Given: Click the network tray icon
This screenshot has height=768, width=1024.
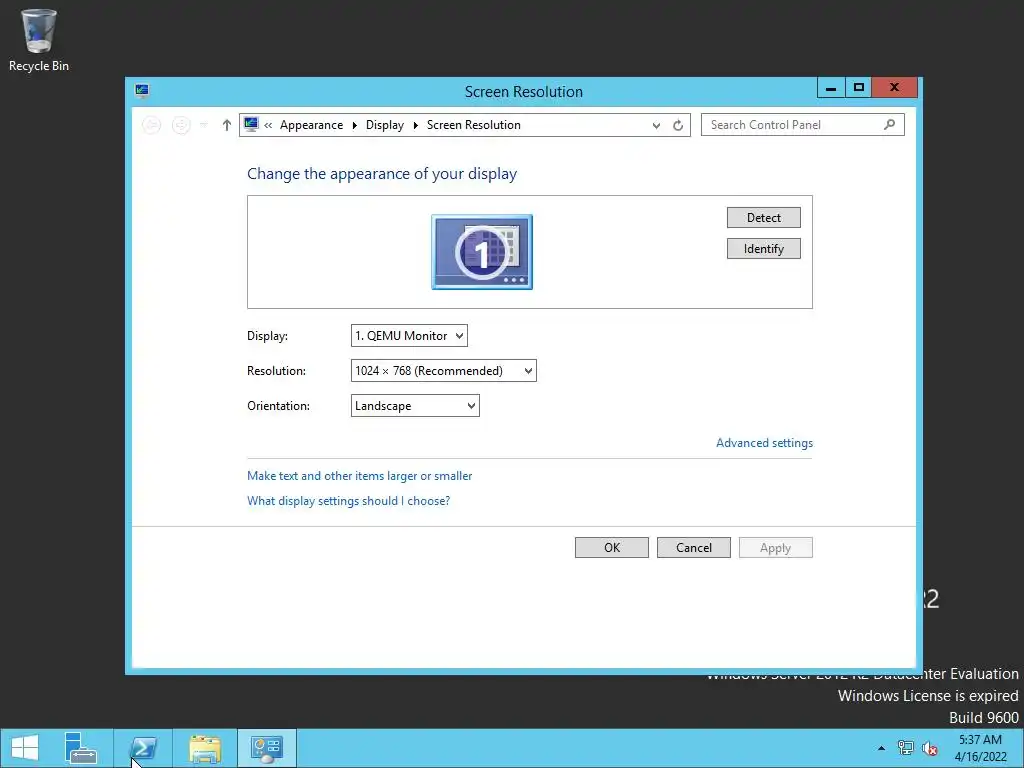Looking at the screenshot, I should (906, 748).
